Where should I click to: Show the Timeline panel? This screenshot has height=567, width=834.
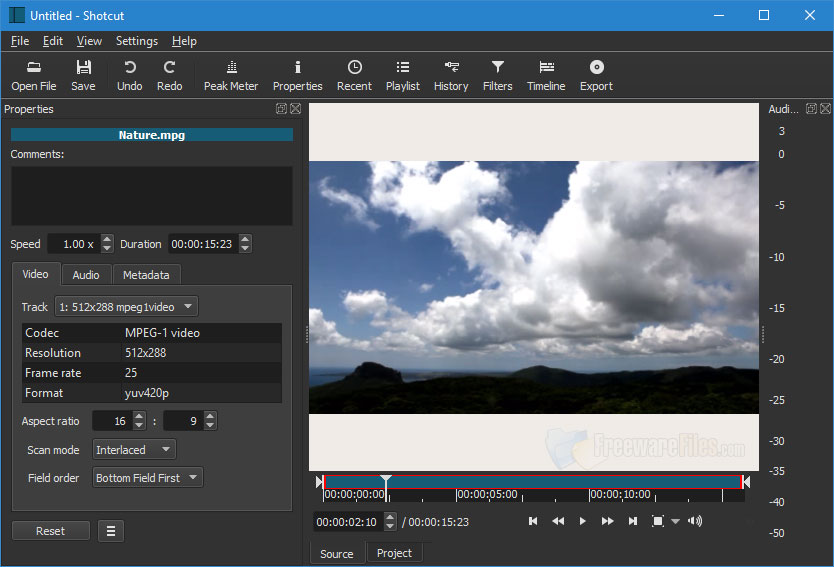point(546,75)
